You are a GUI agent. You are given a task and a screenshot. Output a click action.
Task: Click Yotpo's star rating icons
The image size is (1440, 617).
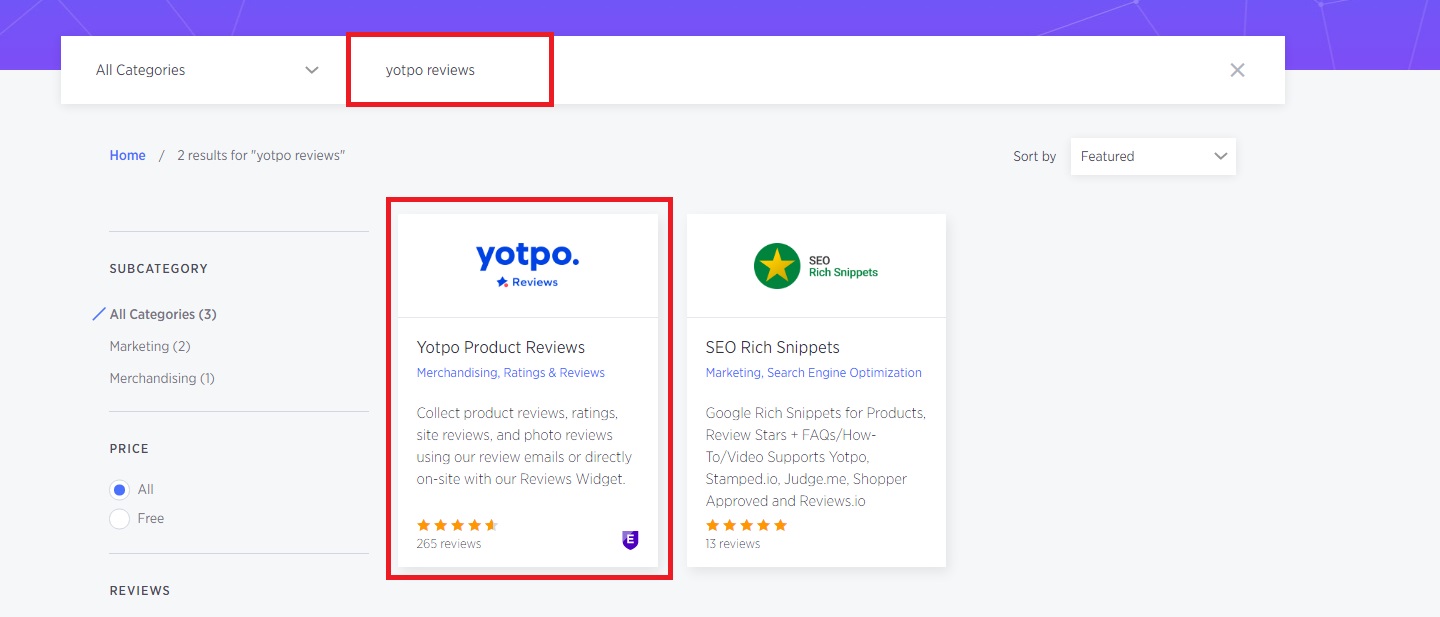click(457, 525)
